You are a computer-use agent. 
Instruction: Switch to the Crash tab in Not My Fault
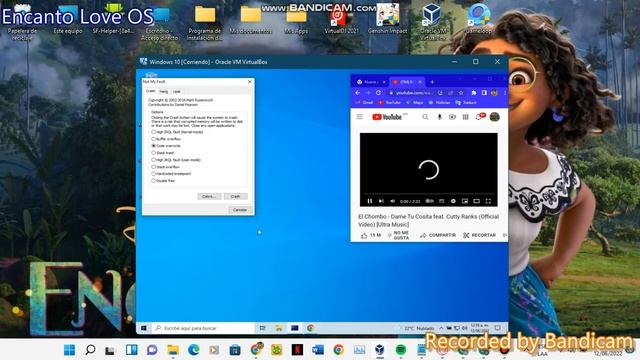tap(151, 91)
